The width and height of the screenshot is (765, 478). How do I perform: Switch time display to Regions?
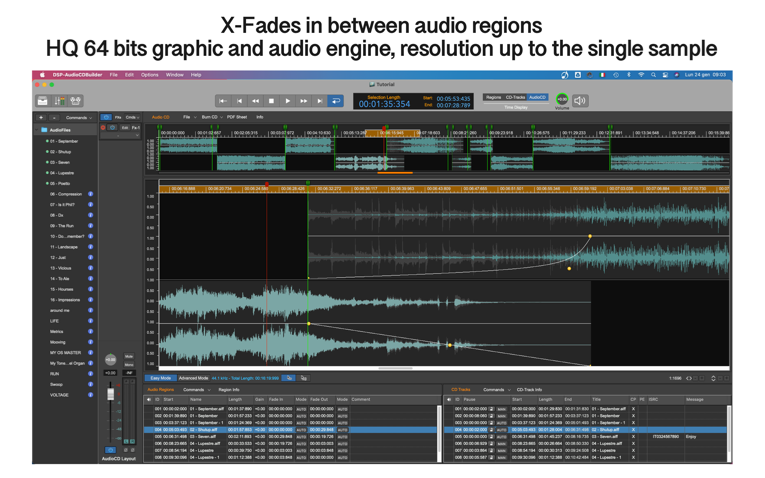[493, 98]
